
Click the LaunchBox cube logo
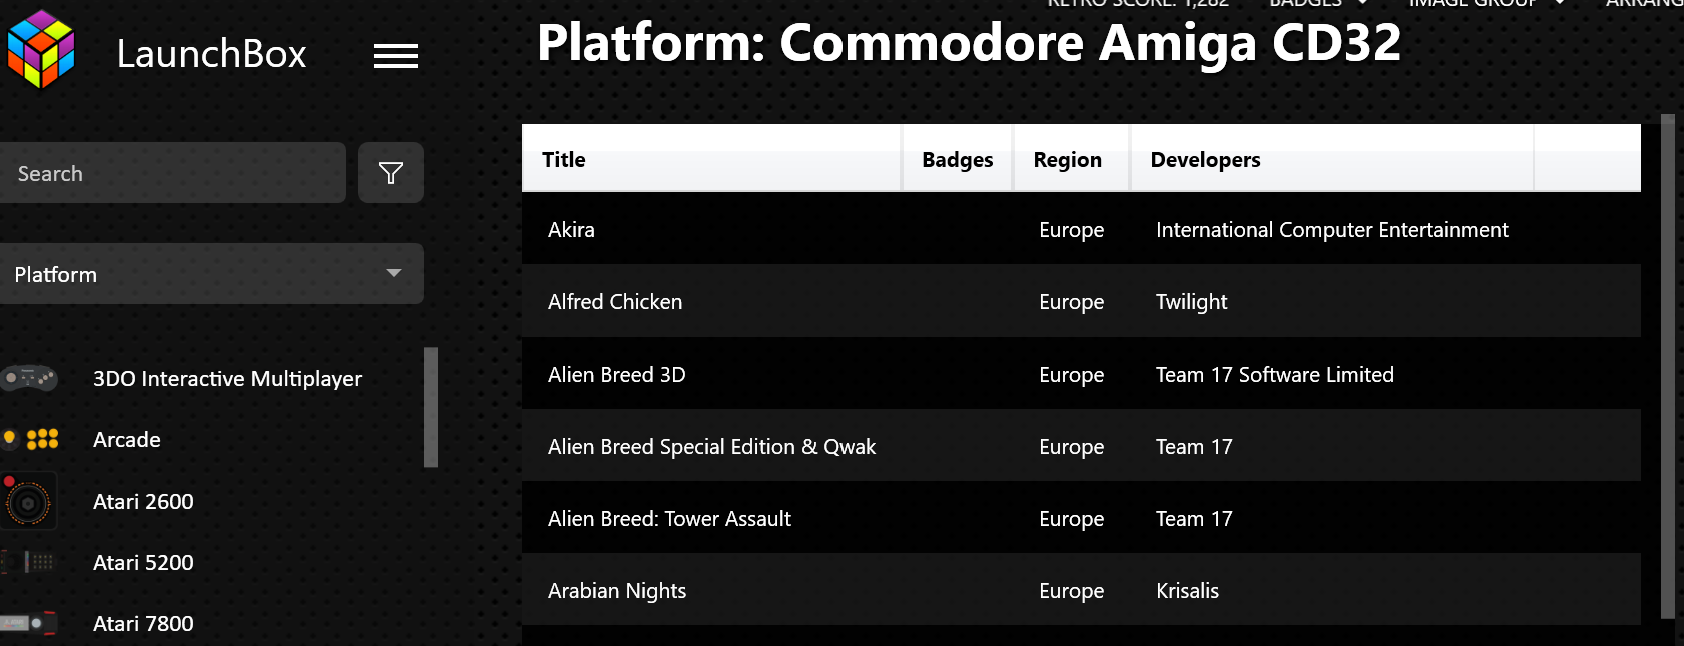(41, 50)
